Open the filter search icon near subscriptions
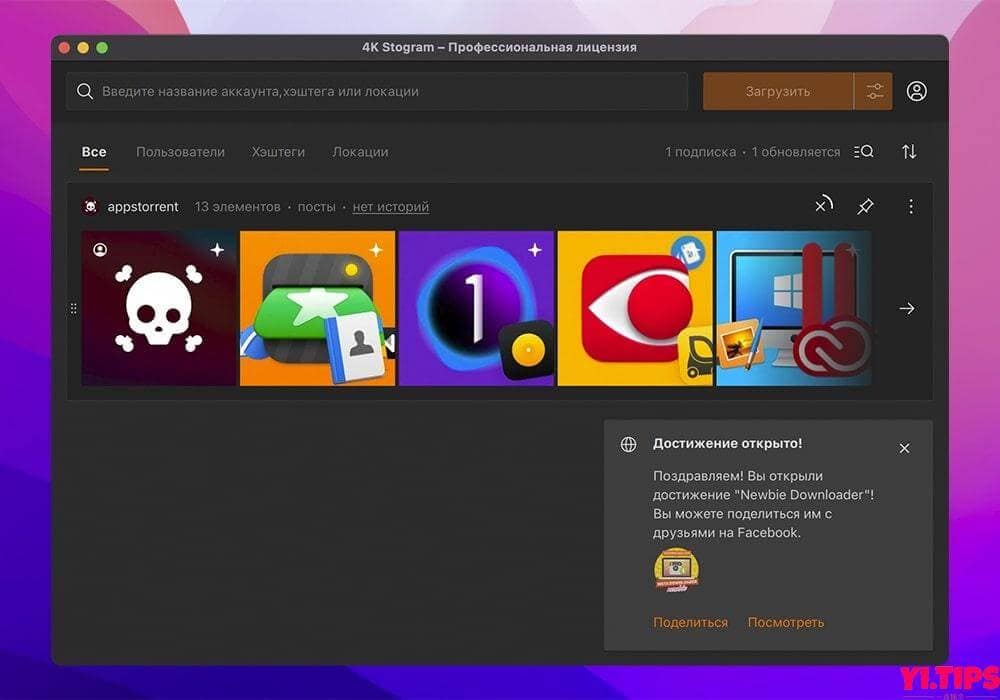This screenshot has height=700, width=1000. [x=863, y=151]
